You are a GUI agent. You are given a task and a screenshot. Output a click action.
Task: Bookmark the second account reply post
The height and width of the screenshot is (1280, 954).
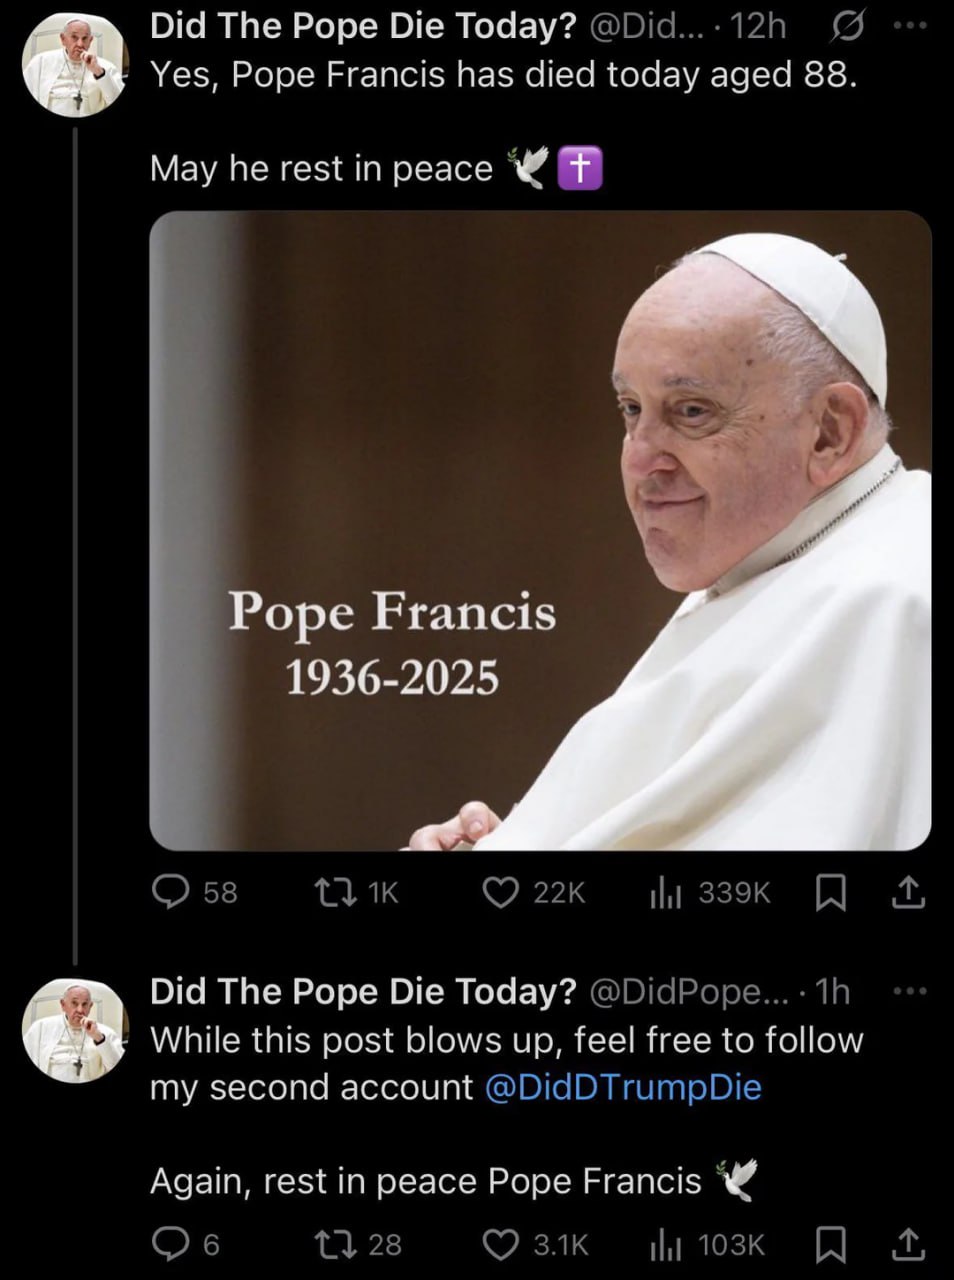(x=828, y=1244)
